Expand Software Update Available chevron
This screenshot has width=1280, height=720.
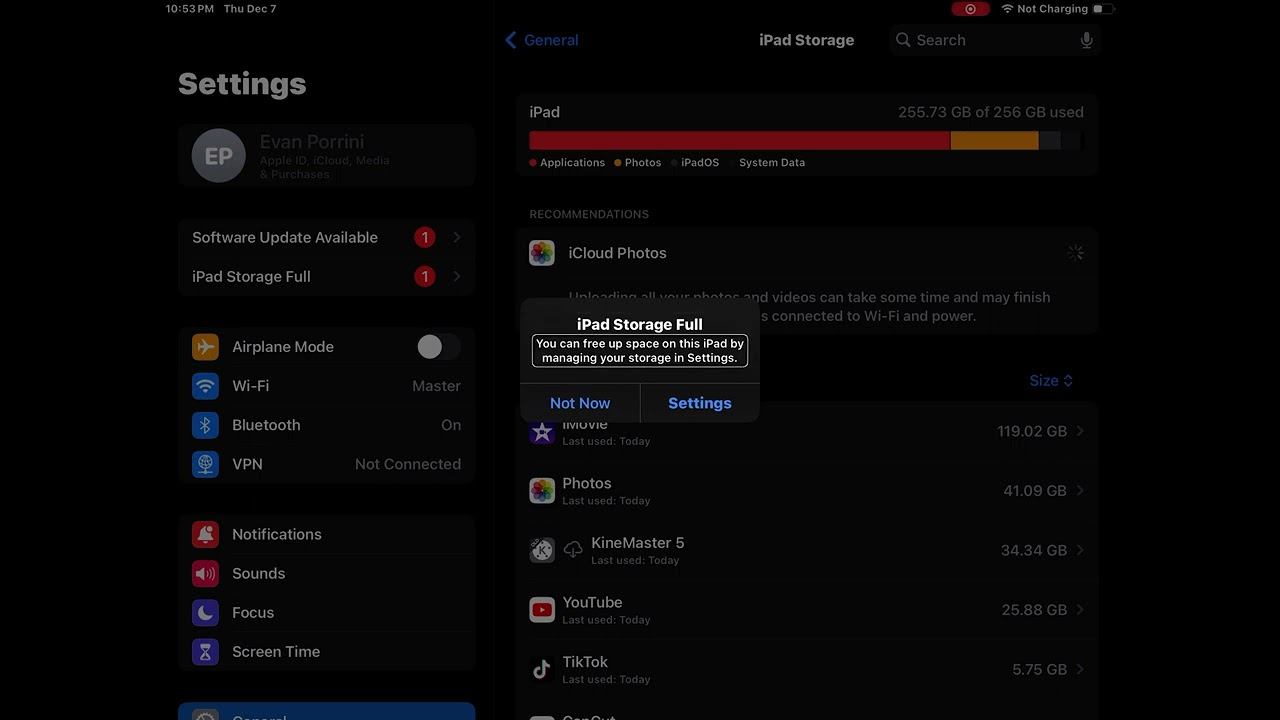[x=457, y=238]
